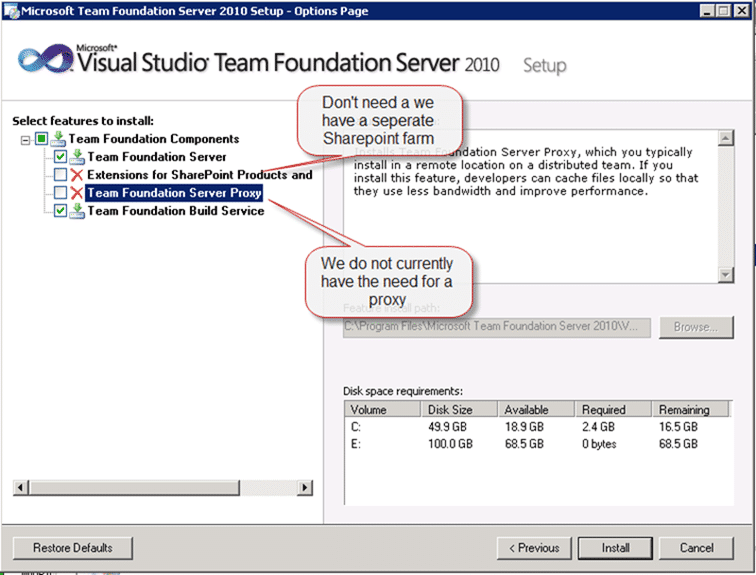Click the 2.4 GB required value
This screenshot has width=756, height=575.
(598, 427)
